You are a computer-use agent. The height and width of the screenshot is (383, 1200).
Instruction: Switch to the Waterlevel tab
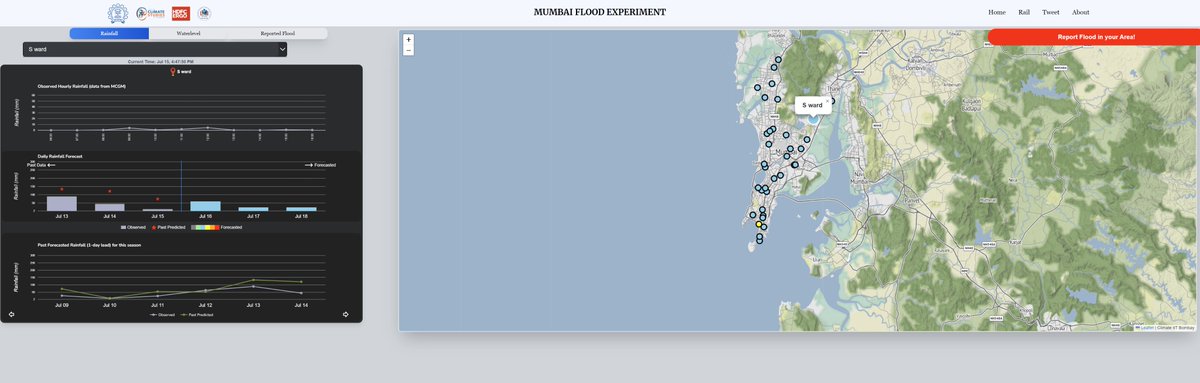(x=187, y=33)
